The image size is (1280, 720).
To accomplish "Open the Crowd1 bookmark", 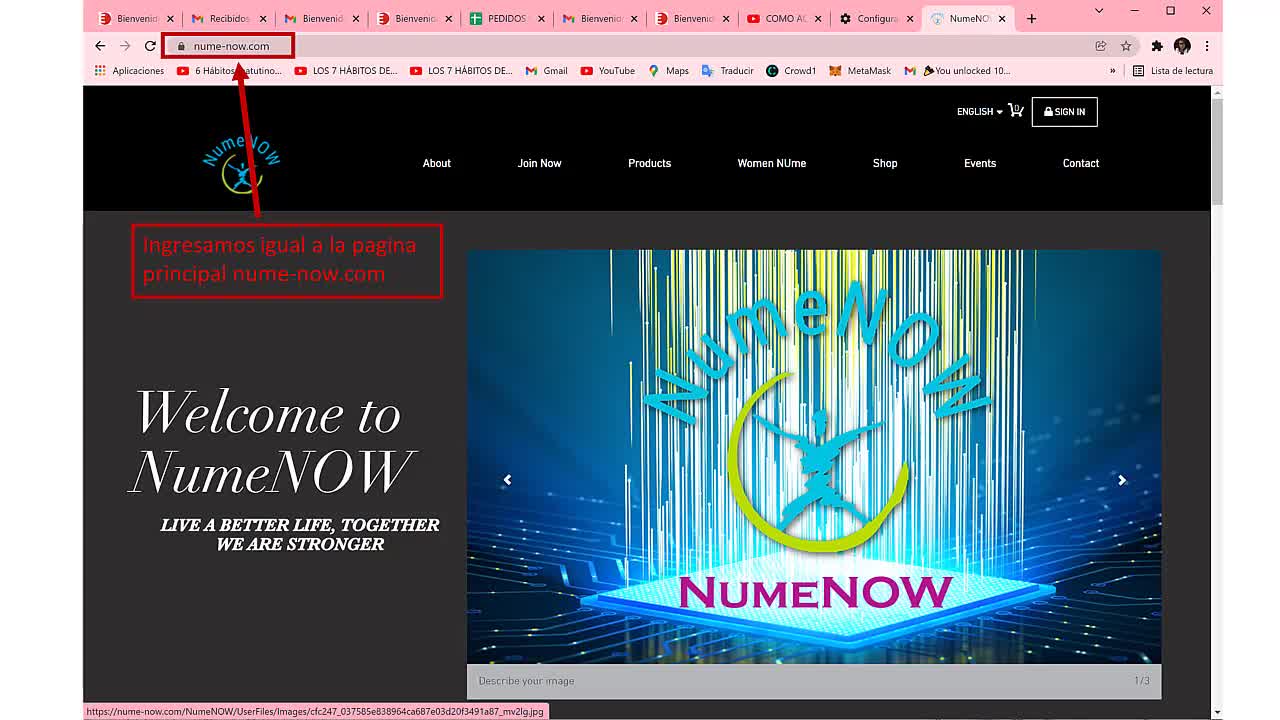I will click(x=791, y=71).
